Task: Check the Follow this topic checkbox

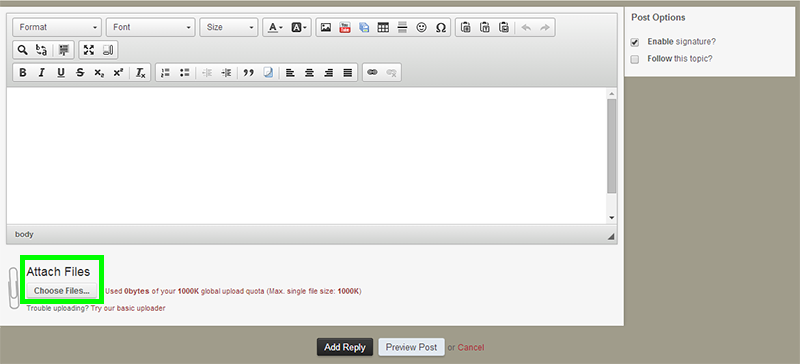Action: click(x=635, y=59)
